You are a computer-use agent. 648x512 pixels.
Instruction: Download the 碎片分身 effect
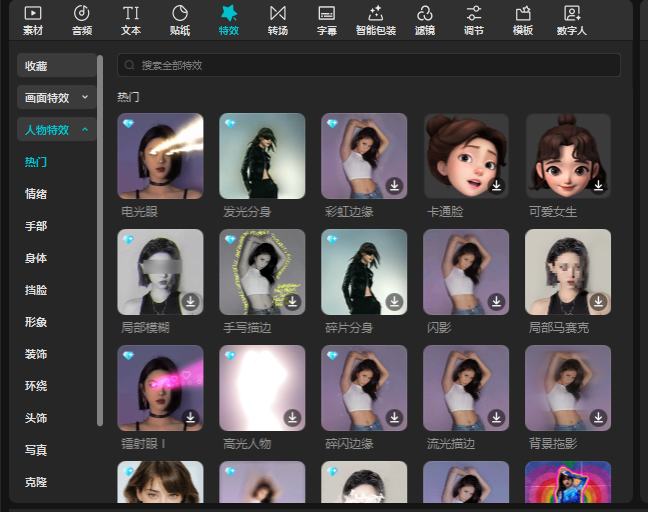point(395,302)
